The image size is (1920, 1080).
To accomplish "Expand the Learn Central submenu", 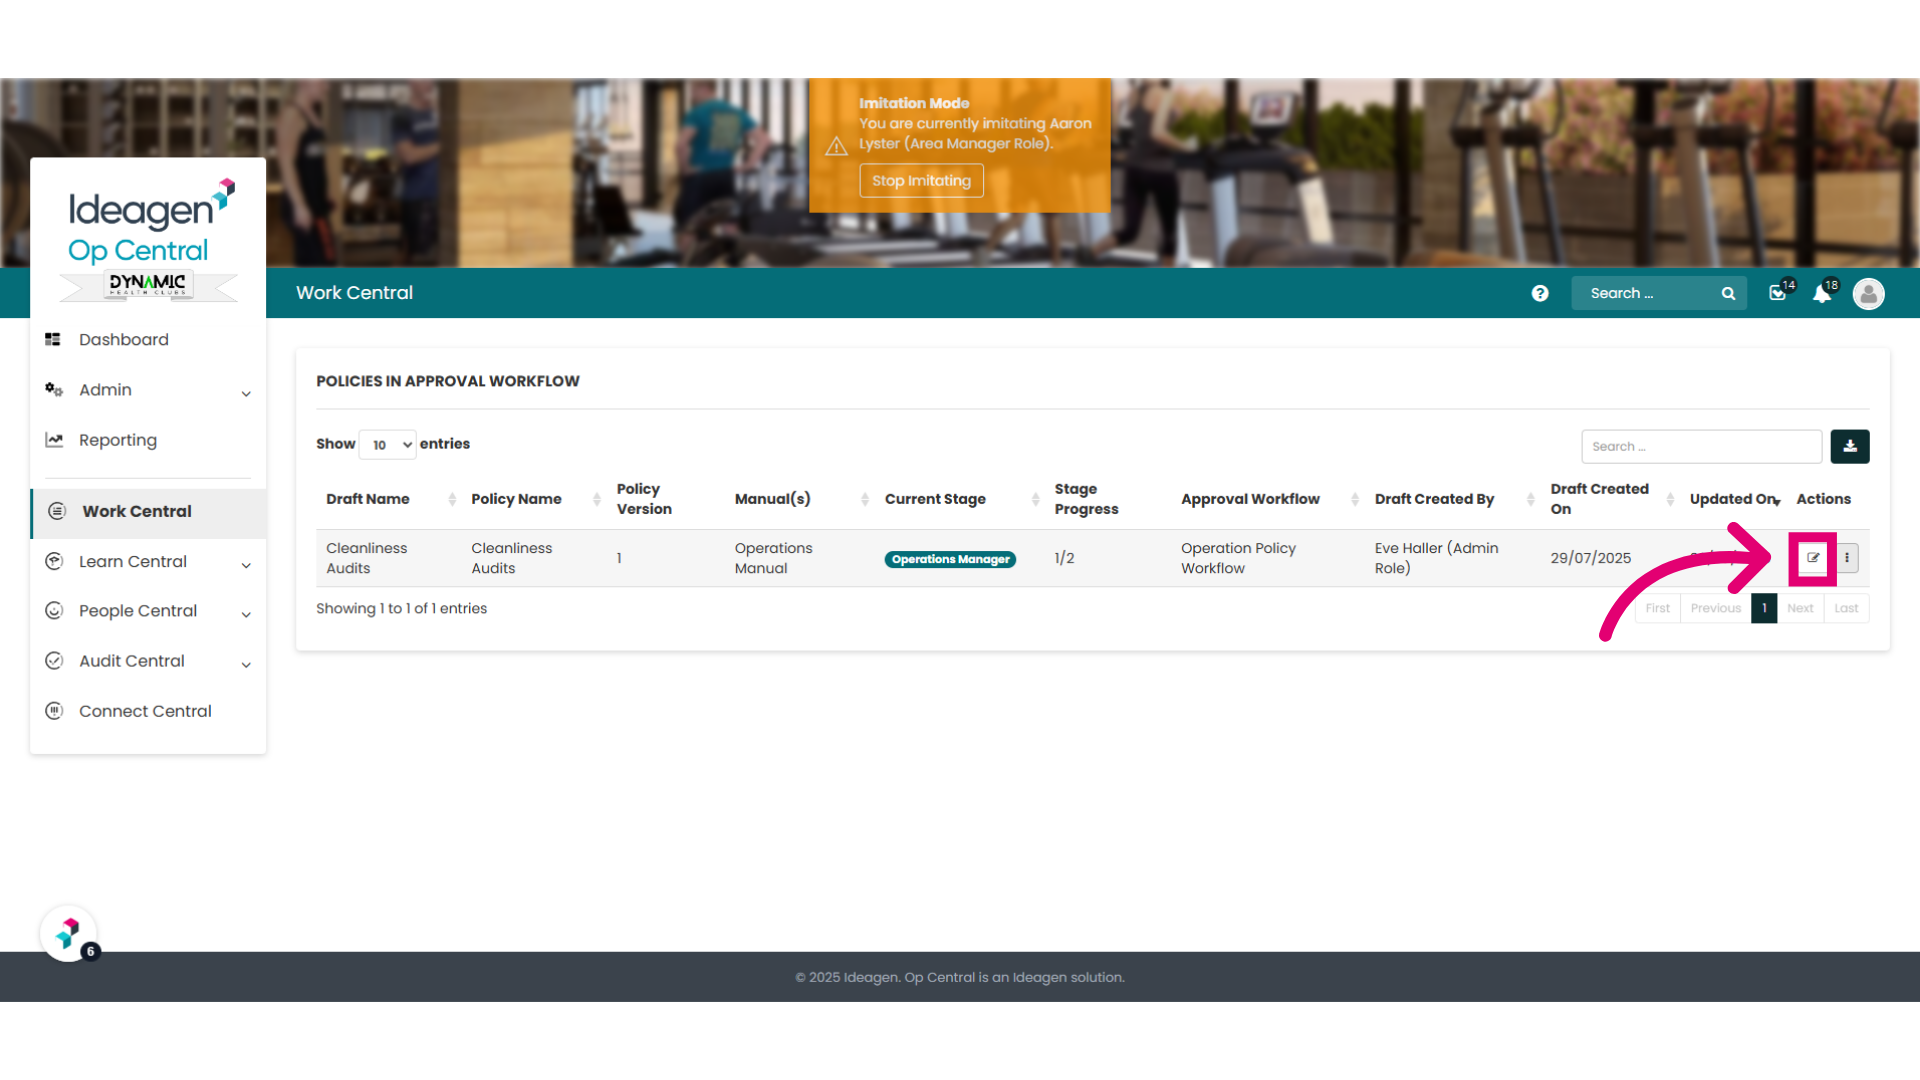I will point(246,565).
